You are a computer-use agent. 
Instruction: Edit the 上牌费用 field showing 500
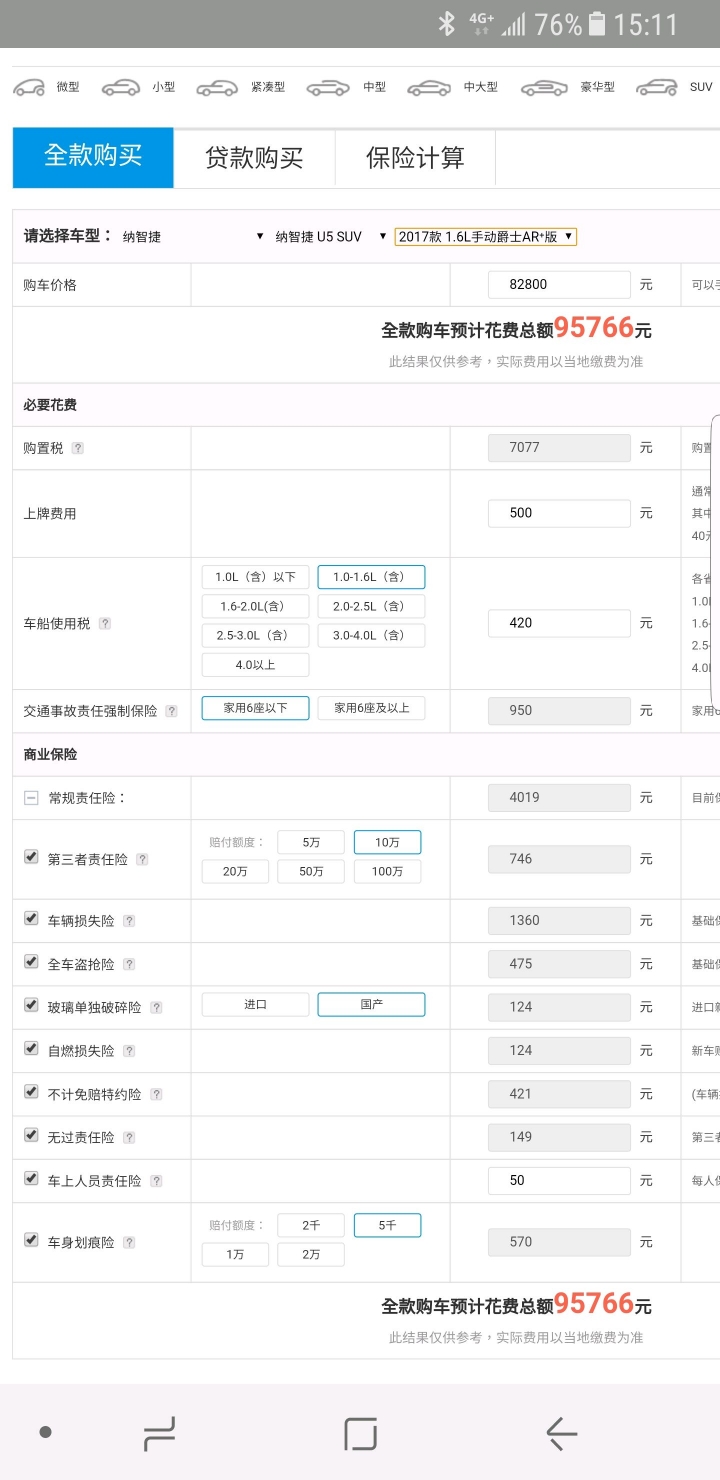pos(559,513)
